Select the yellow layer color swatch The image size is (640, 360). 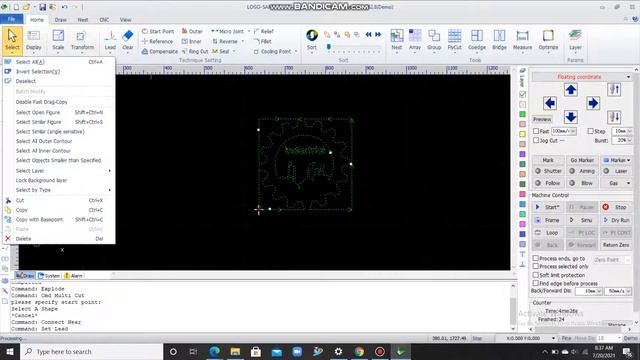(x=522, y=134)
